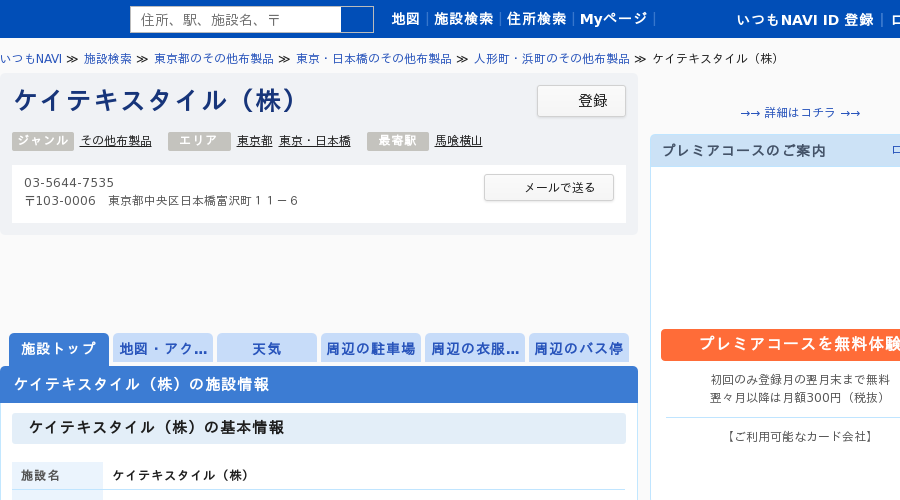
Task: Open the 施設検索 menu item
Action: pyautogui.click(x=464, y=19)
